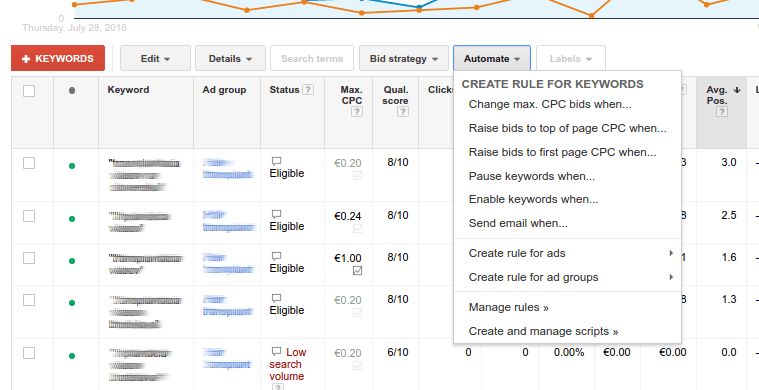Check the box for the 1.3 Avg. Pos. row
Viewport: 759px width, 390px height.
[x=29, y=300]
